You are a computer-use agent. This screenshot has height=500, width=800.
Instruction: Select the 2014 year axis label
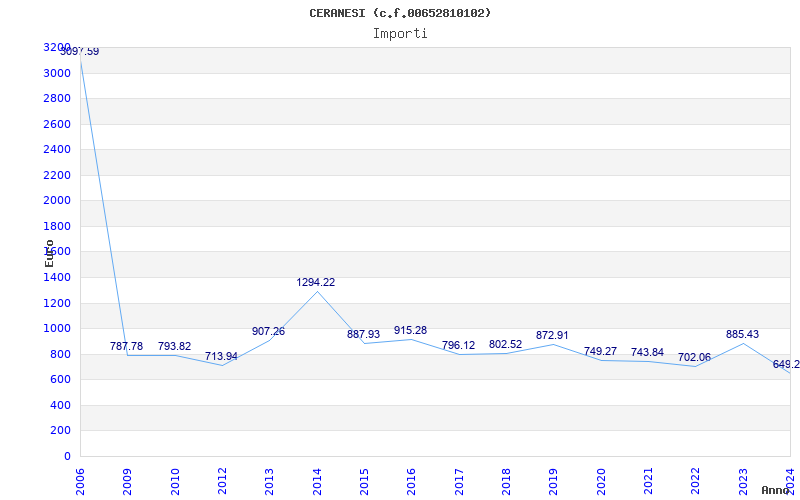coord(317,481)
